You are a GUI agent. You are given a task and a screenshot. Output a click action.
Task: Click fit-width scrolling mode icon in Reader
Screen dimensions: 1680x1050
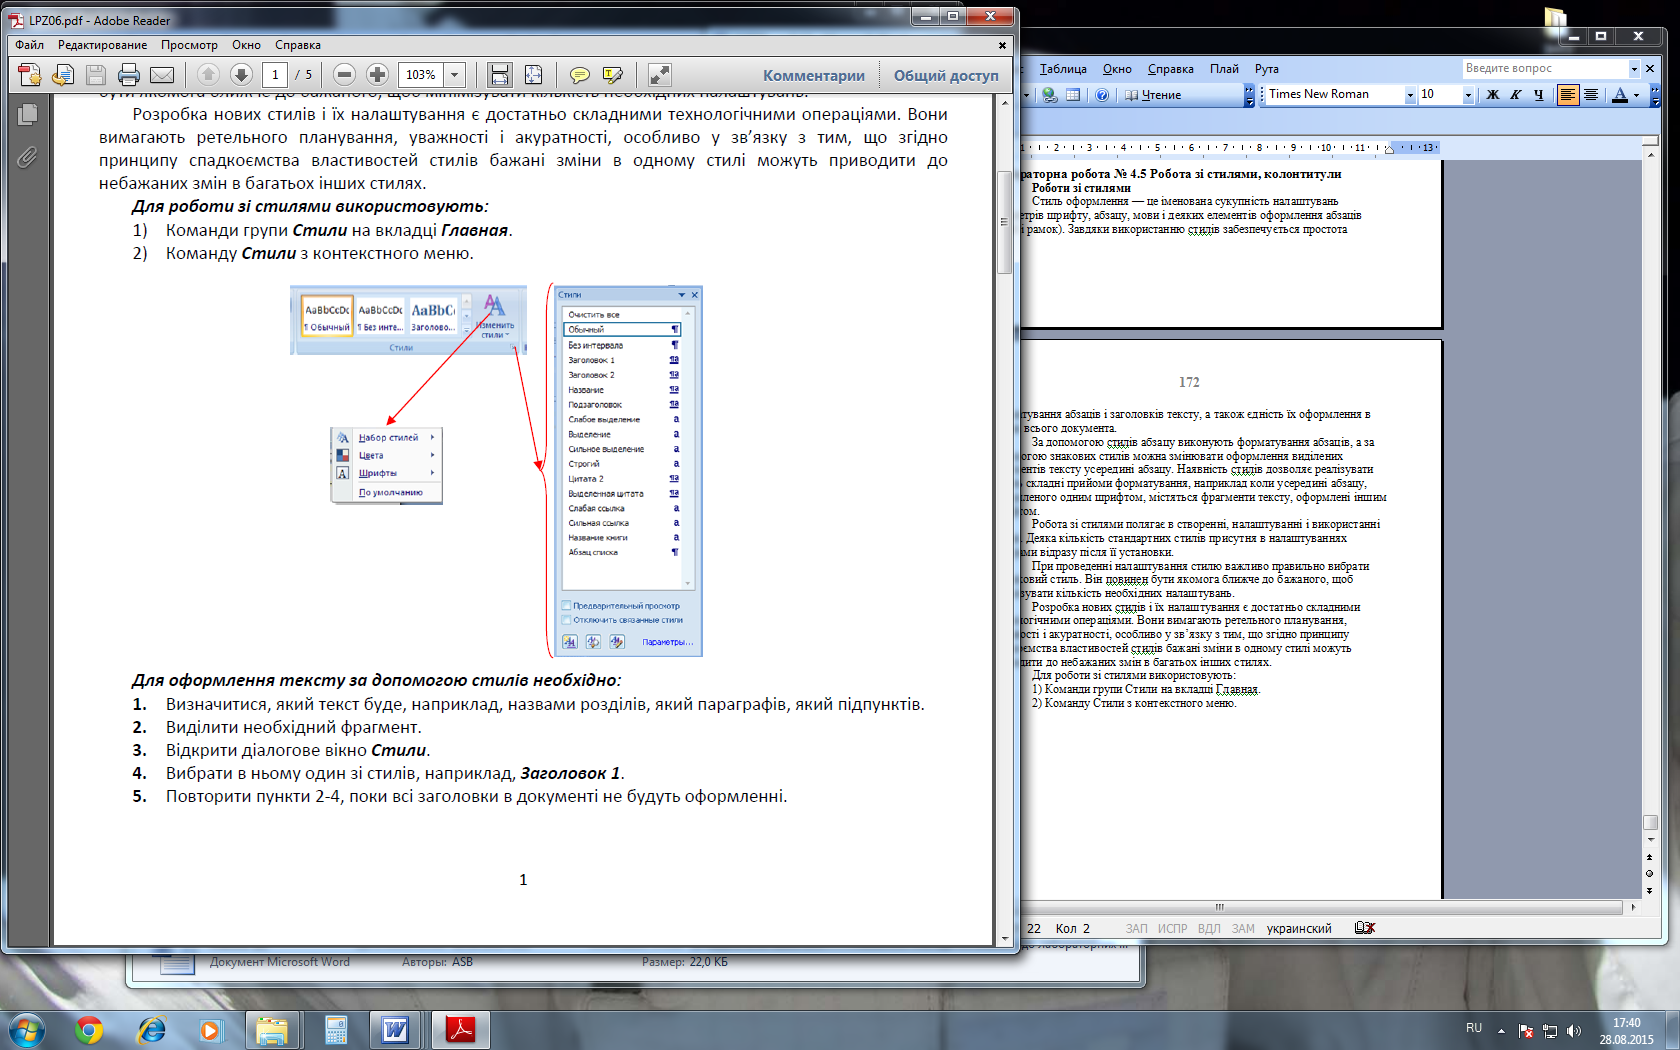tap(500, 75)
